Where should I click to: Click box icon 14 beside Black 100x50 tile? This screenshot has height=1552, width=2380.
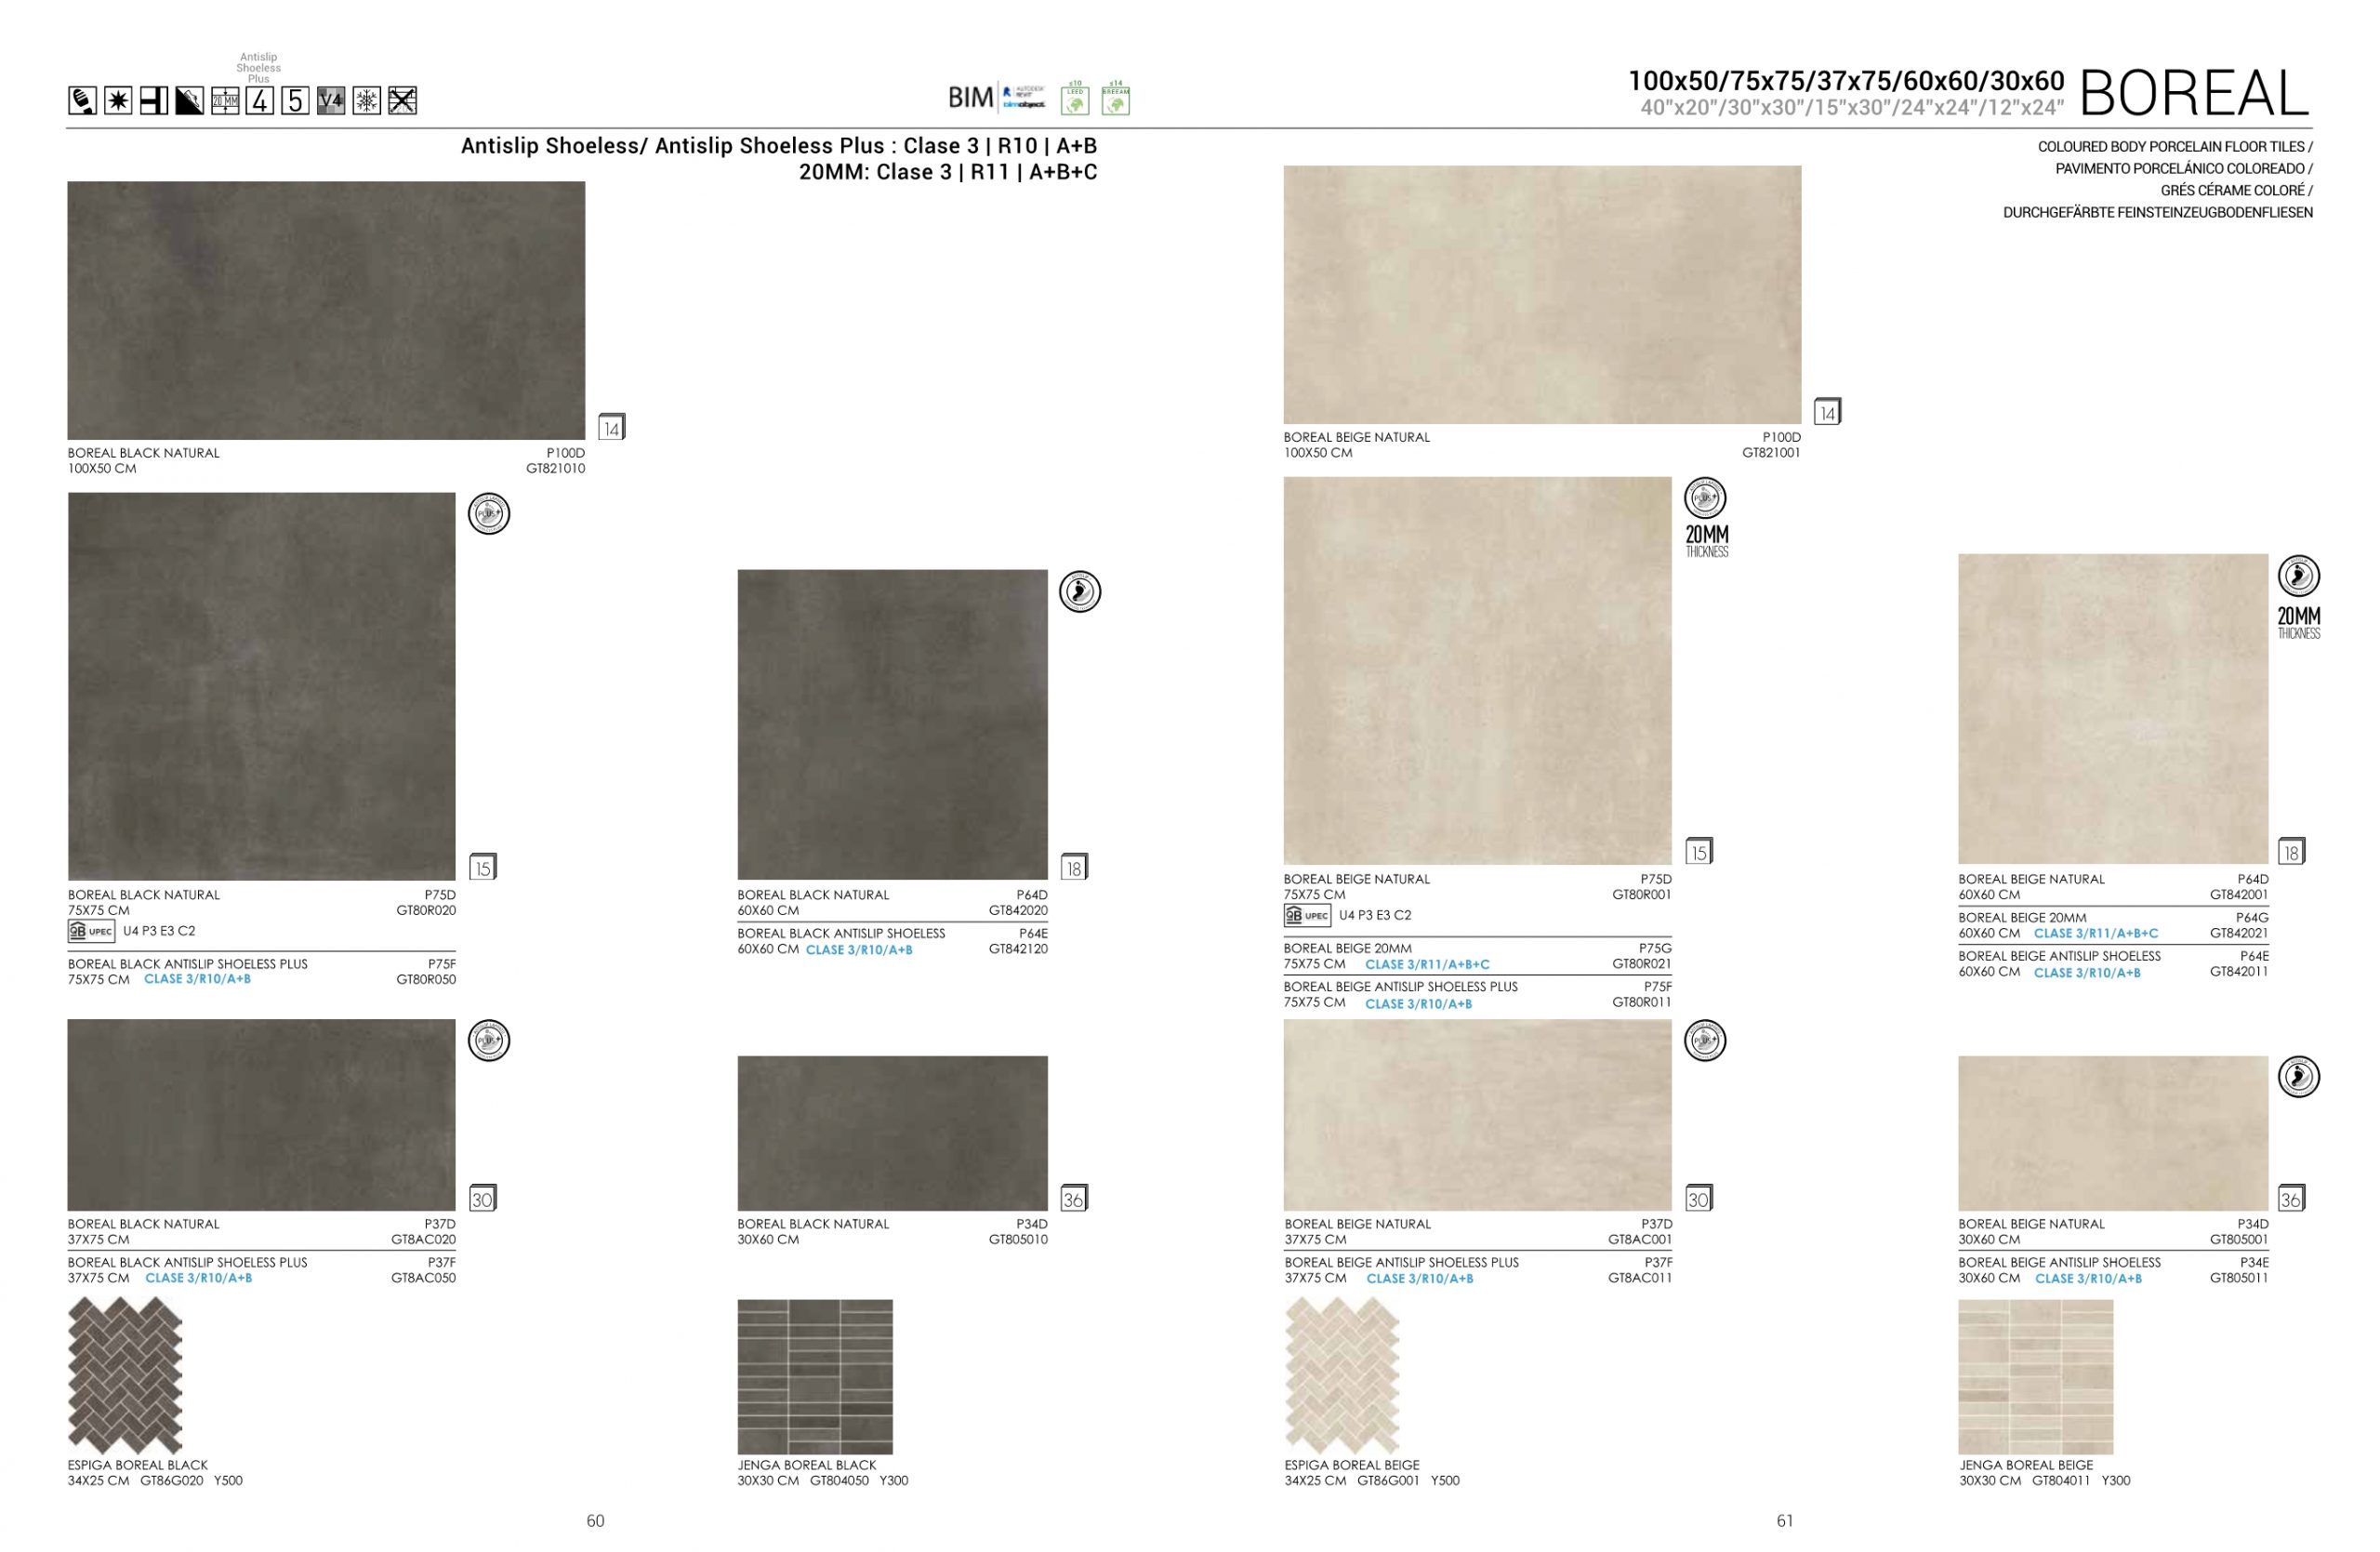(x=612, y=428)
